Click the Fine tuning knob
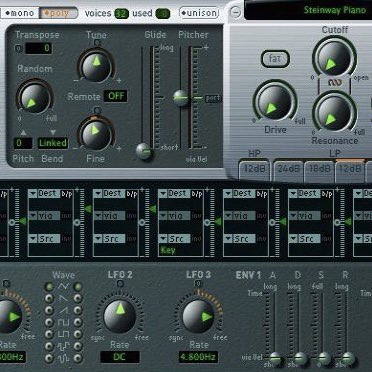Screen dimensions: 372x372 (96, 134)
